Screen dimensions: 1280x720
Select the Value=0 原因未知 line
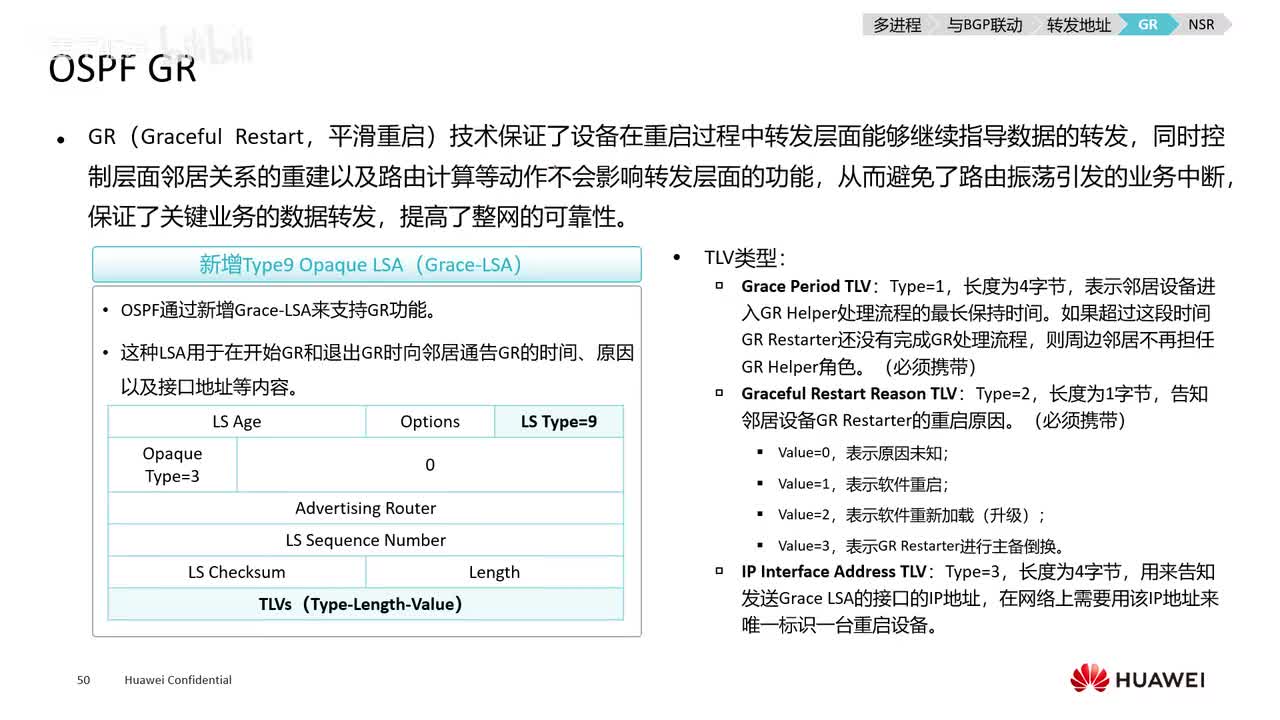[863, 453]
